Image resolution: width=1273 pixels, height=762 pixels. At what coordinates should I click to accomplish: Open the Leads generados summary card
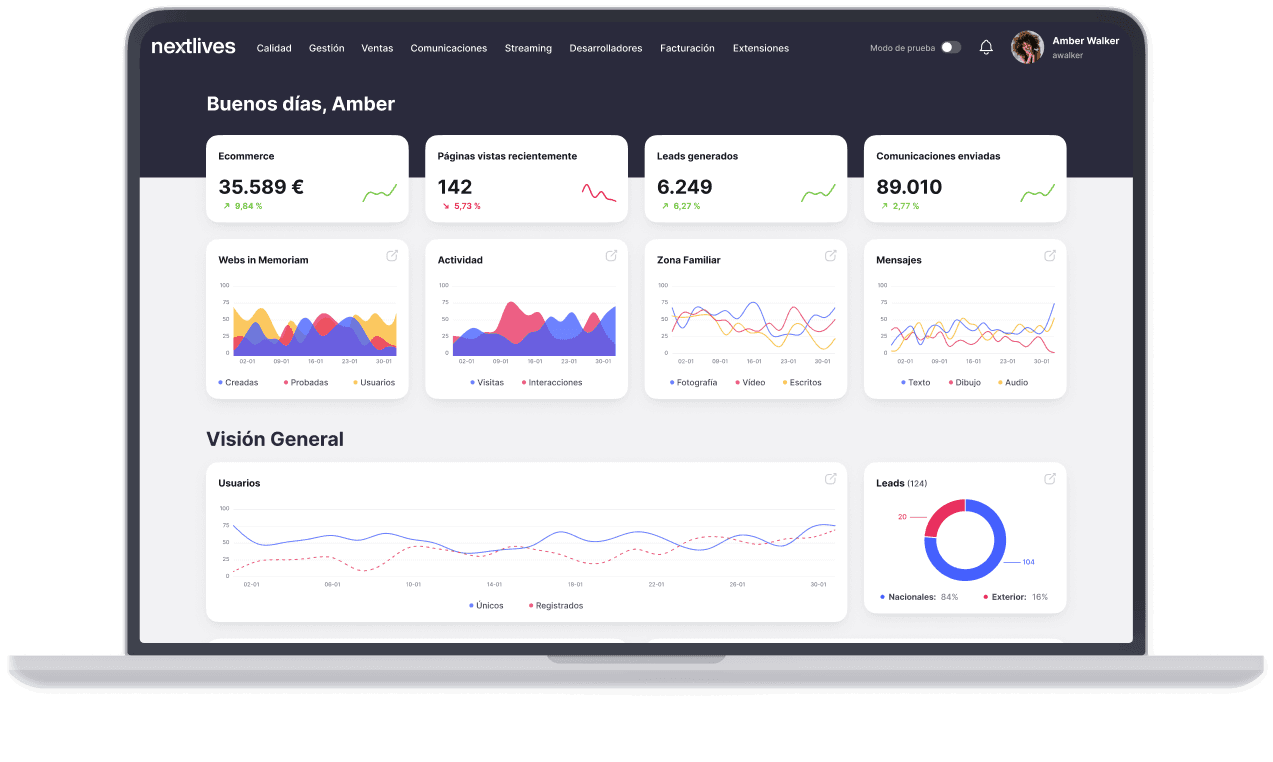[x=745, y=179]
